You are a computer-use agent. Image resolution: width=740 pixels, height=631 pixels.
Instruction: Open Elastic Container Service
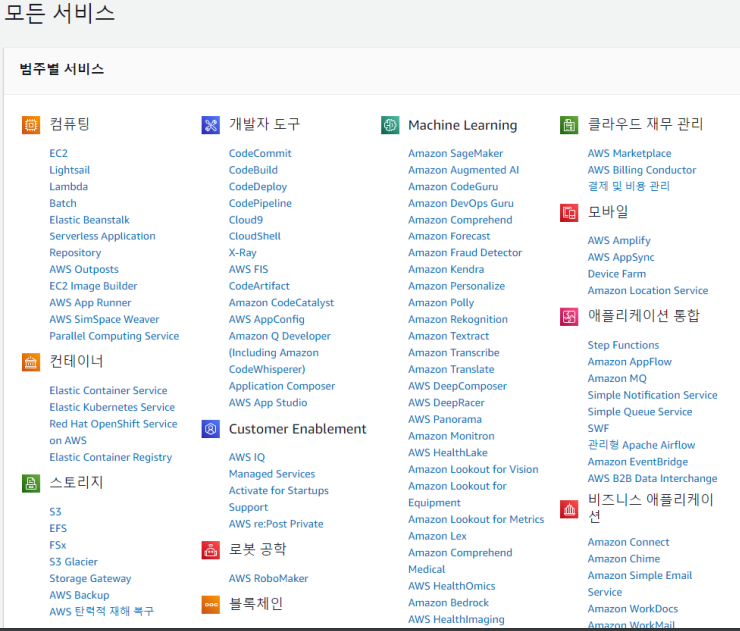tap(108, 390)
